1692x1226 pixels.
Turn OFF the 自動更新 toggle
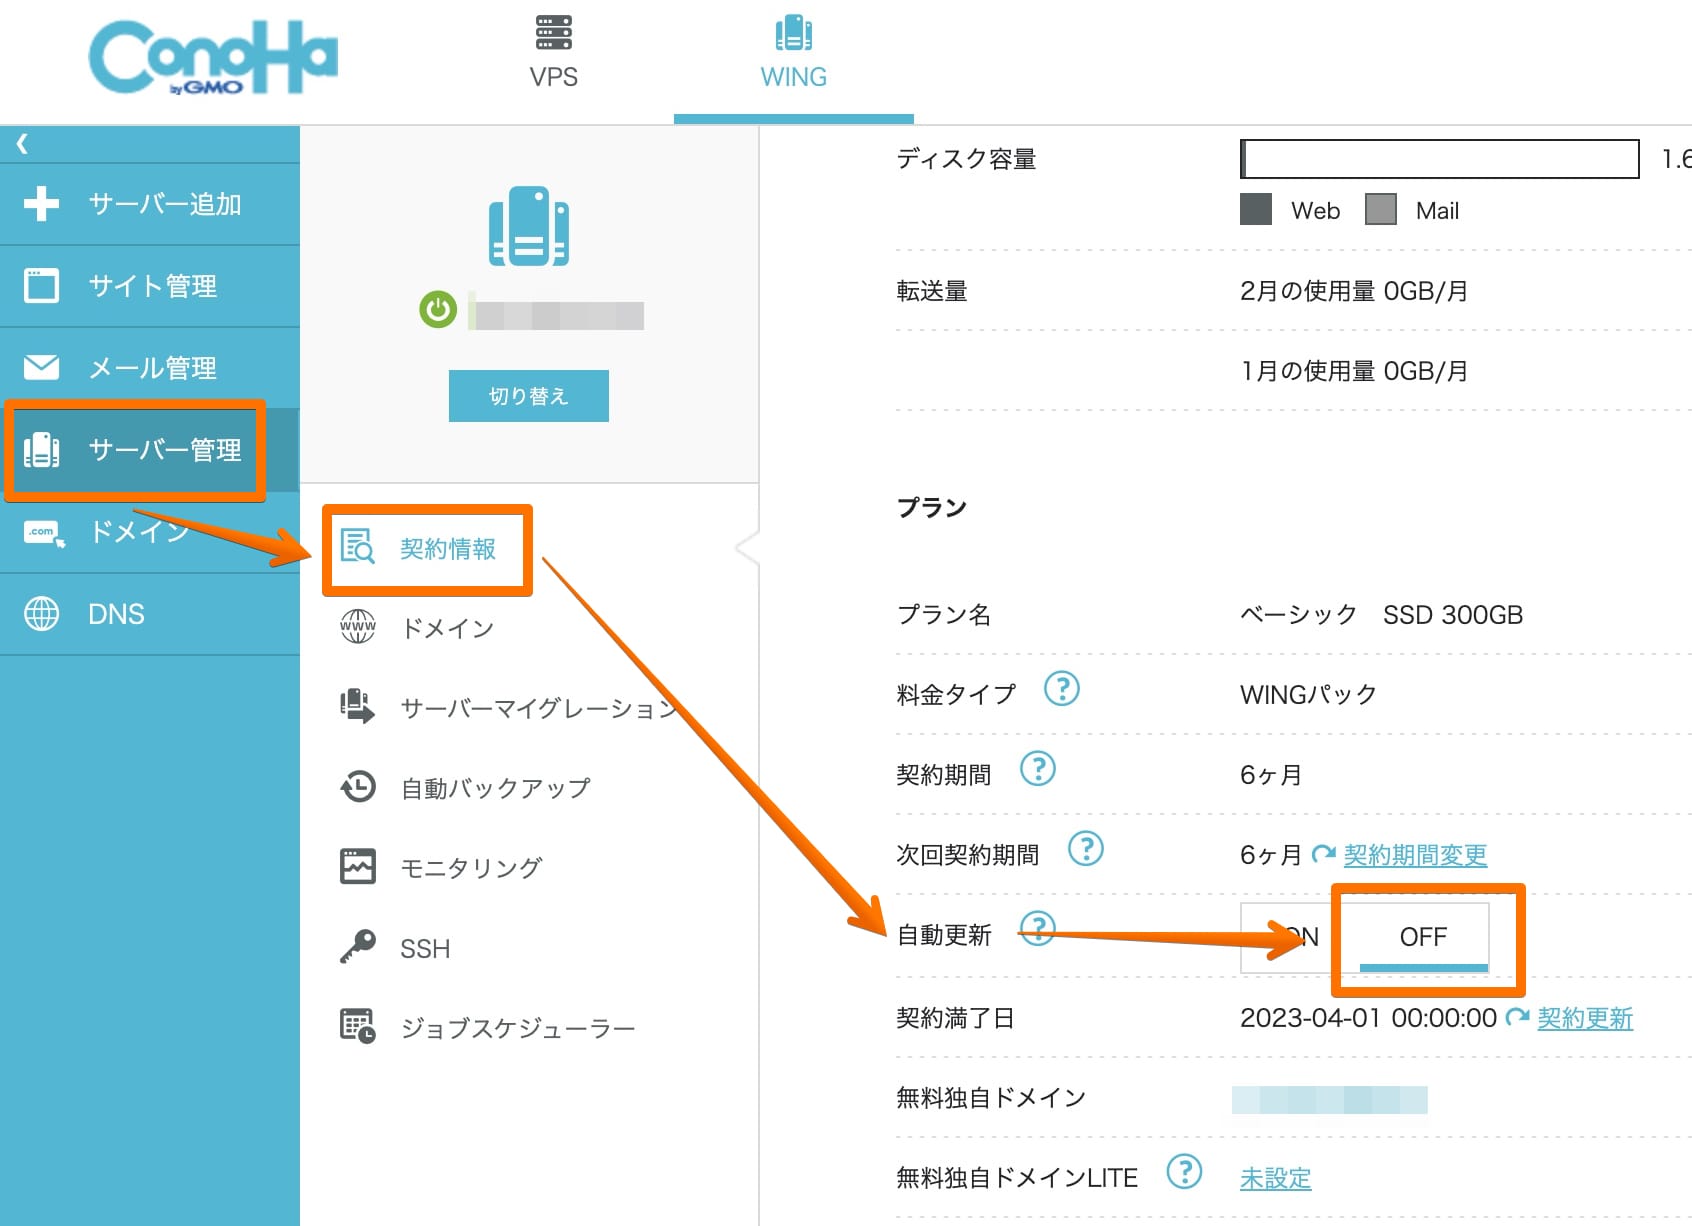click(x=1422, y=937)
